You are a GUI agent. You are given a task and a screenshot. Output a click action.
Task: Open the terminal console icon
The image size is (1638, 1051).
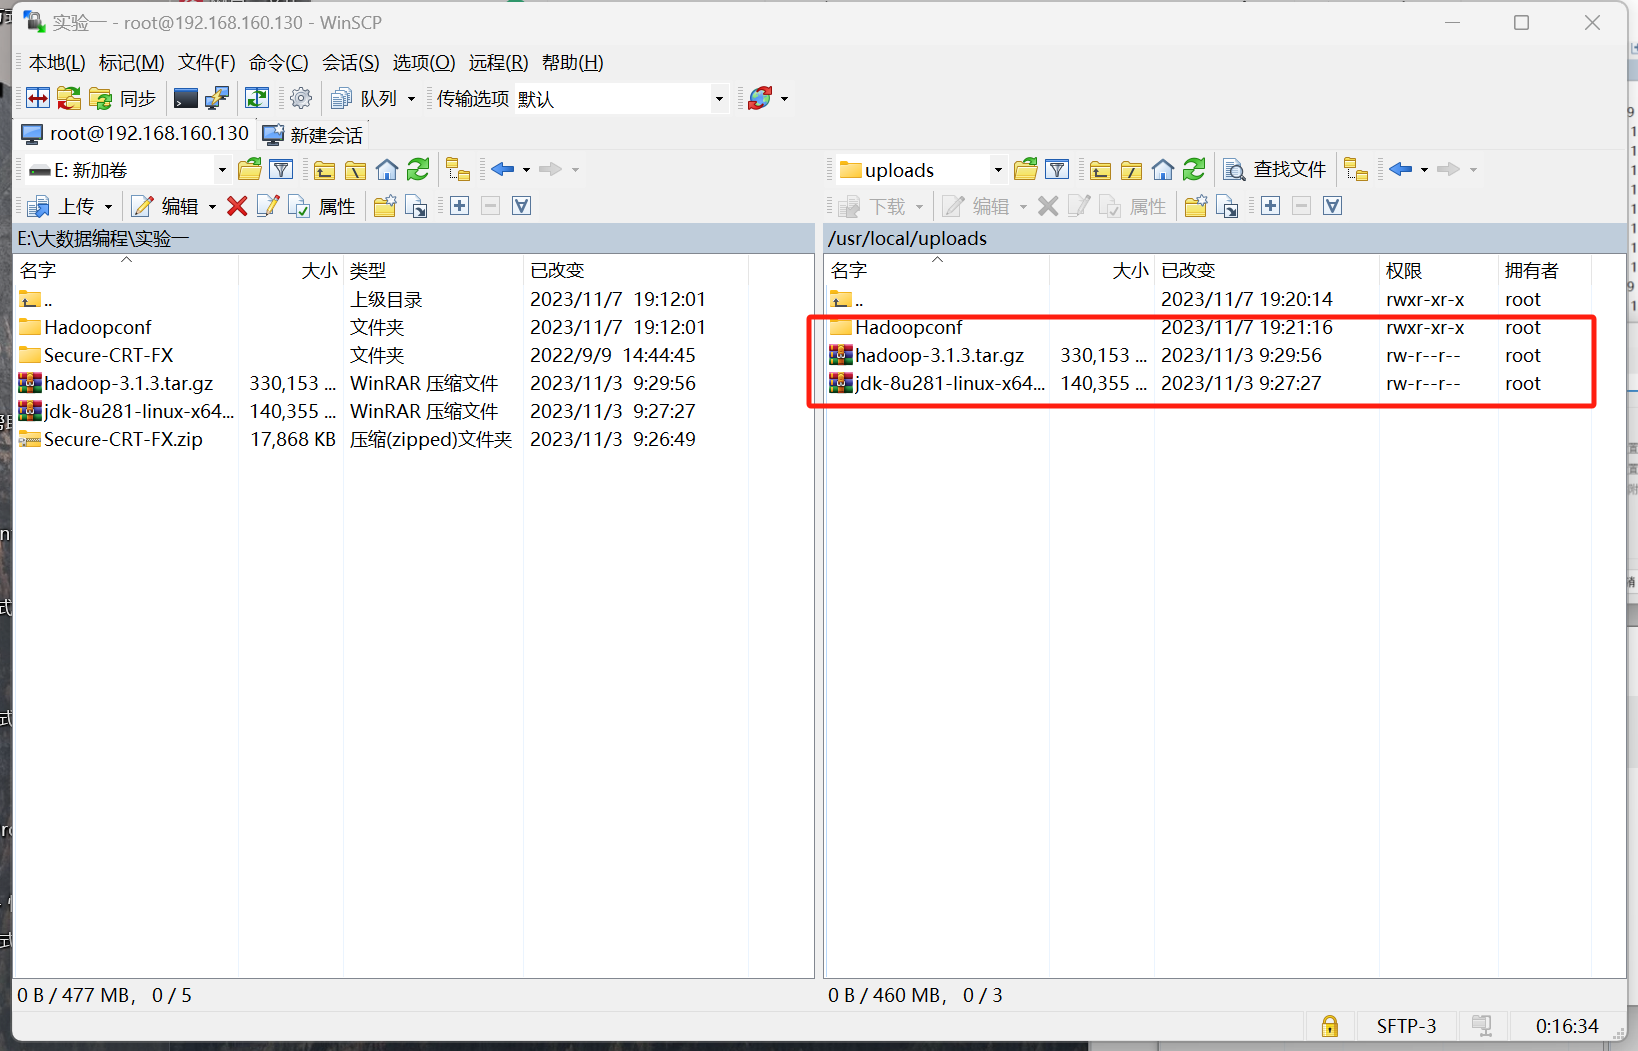(x=186, y=98)
